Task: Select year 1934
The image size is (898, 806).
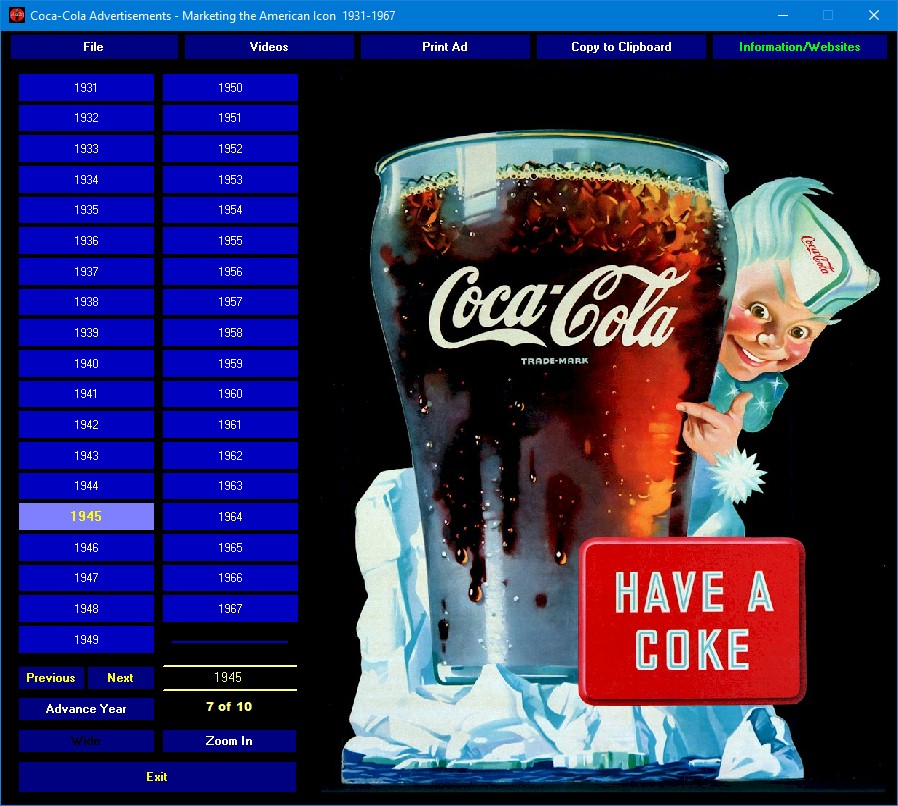Action: [86, 180]
